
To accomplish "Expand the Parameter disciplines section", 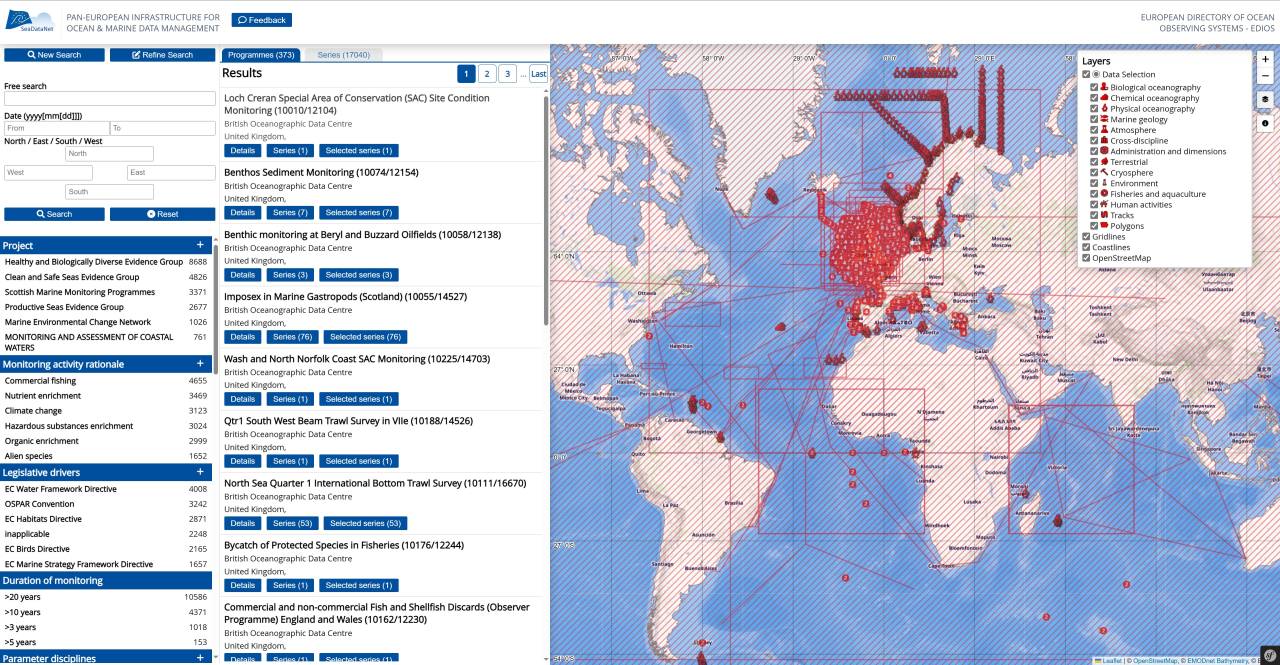I will coord(200,658).
